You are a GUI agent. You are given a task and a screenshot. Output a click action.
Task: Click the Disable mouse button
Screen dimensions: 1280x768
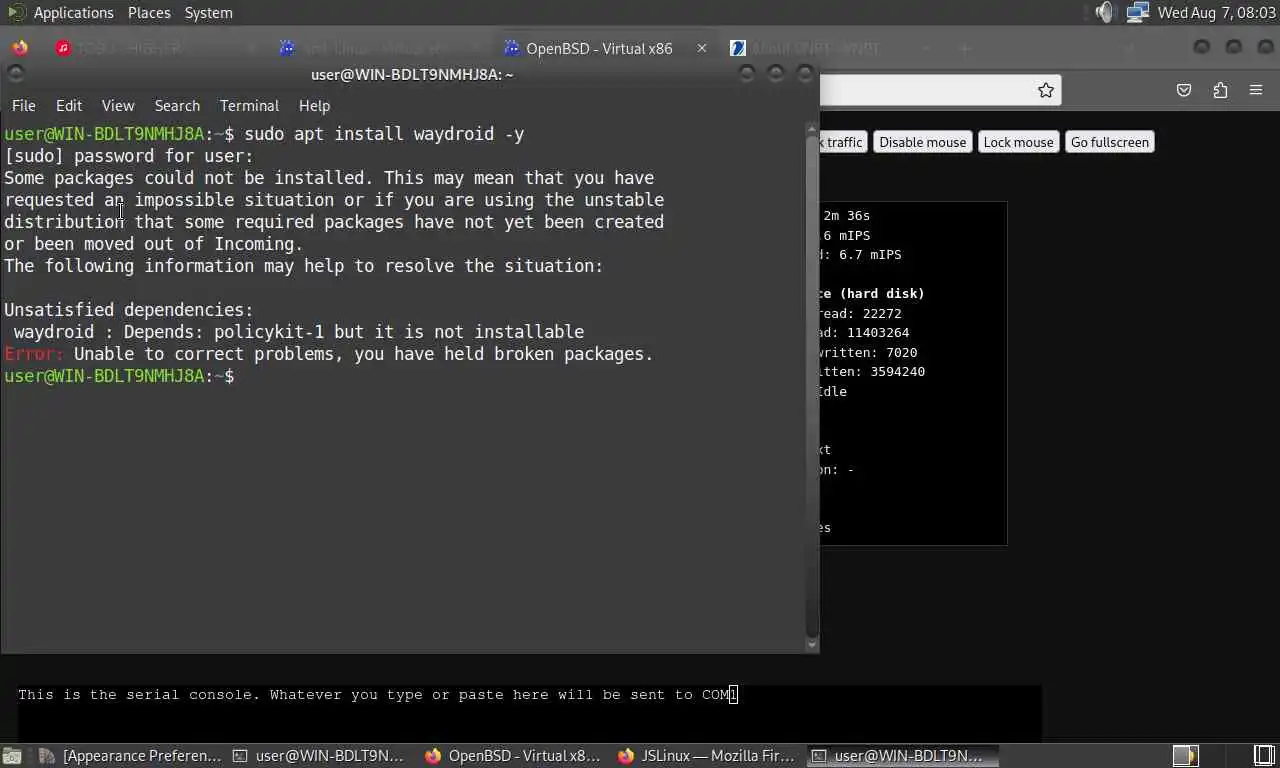click(x=922, y=142)
